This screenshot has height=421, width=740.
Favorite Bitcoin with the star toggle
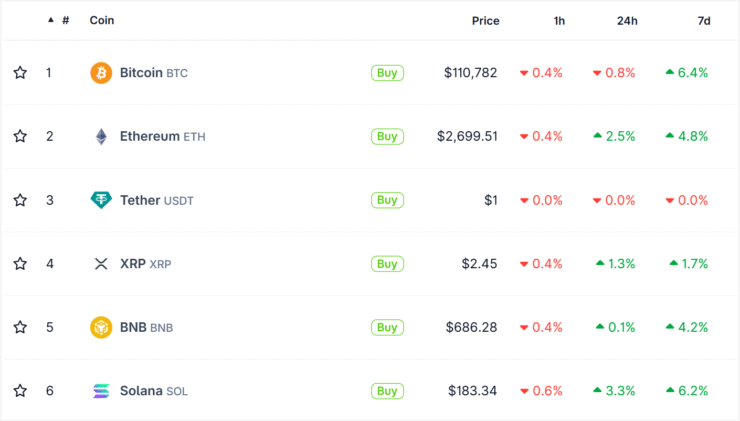pyautogui.click(x=20, y=73)
